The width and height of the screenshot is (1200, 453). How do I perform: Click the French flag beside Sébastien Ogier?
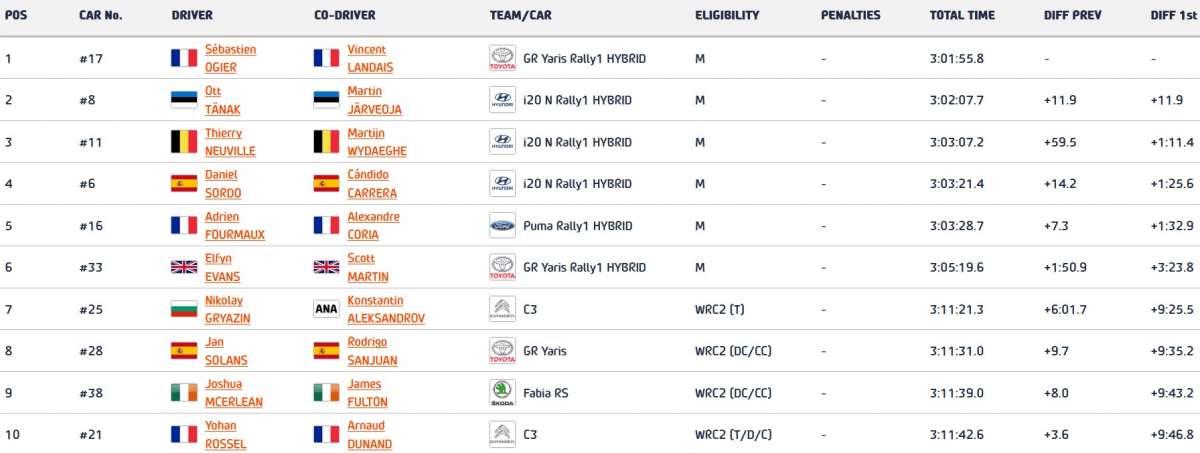tap(184, 58)
